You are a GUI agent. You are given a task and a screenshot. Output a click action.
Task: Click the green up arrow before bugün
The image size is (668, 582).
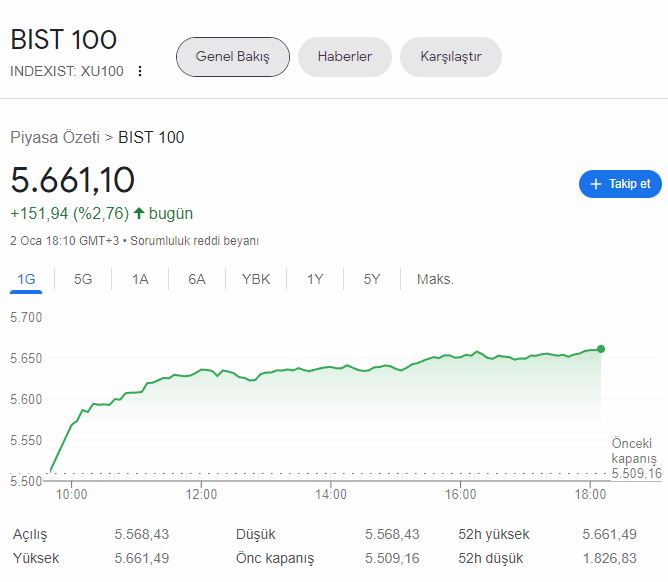click(139, 213)
